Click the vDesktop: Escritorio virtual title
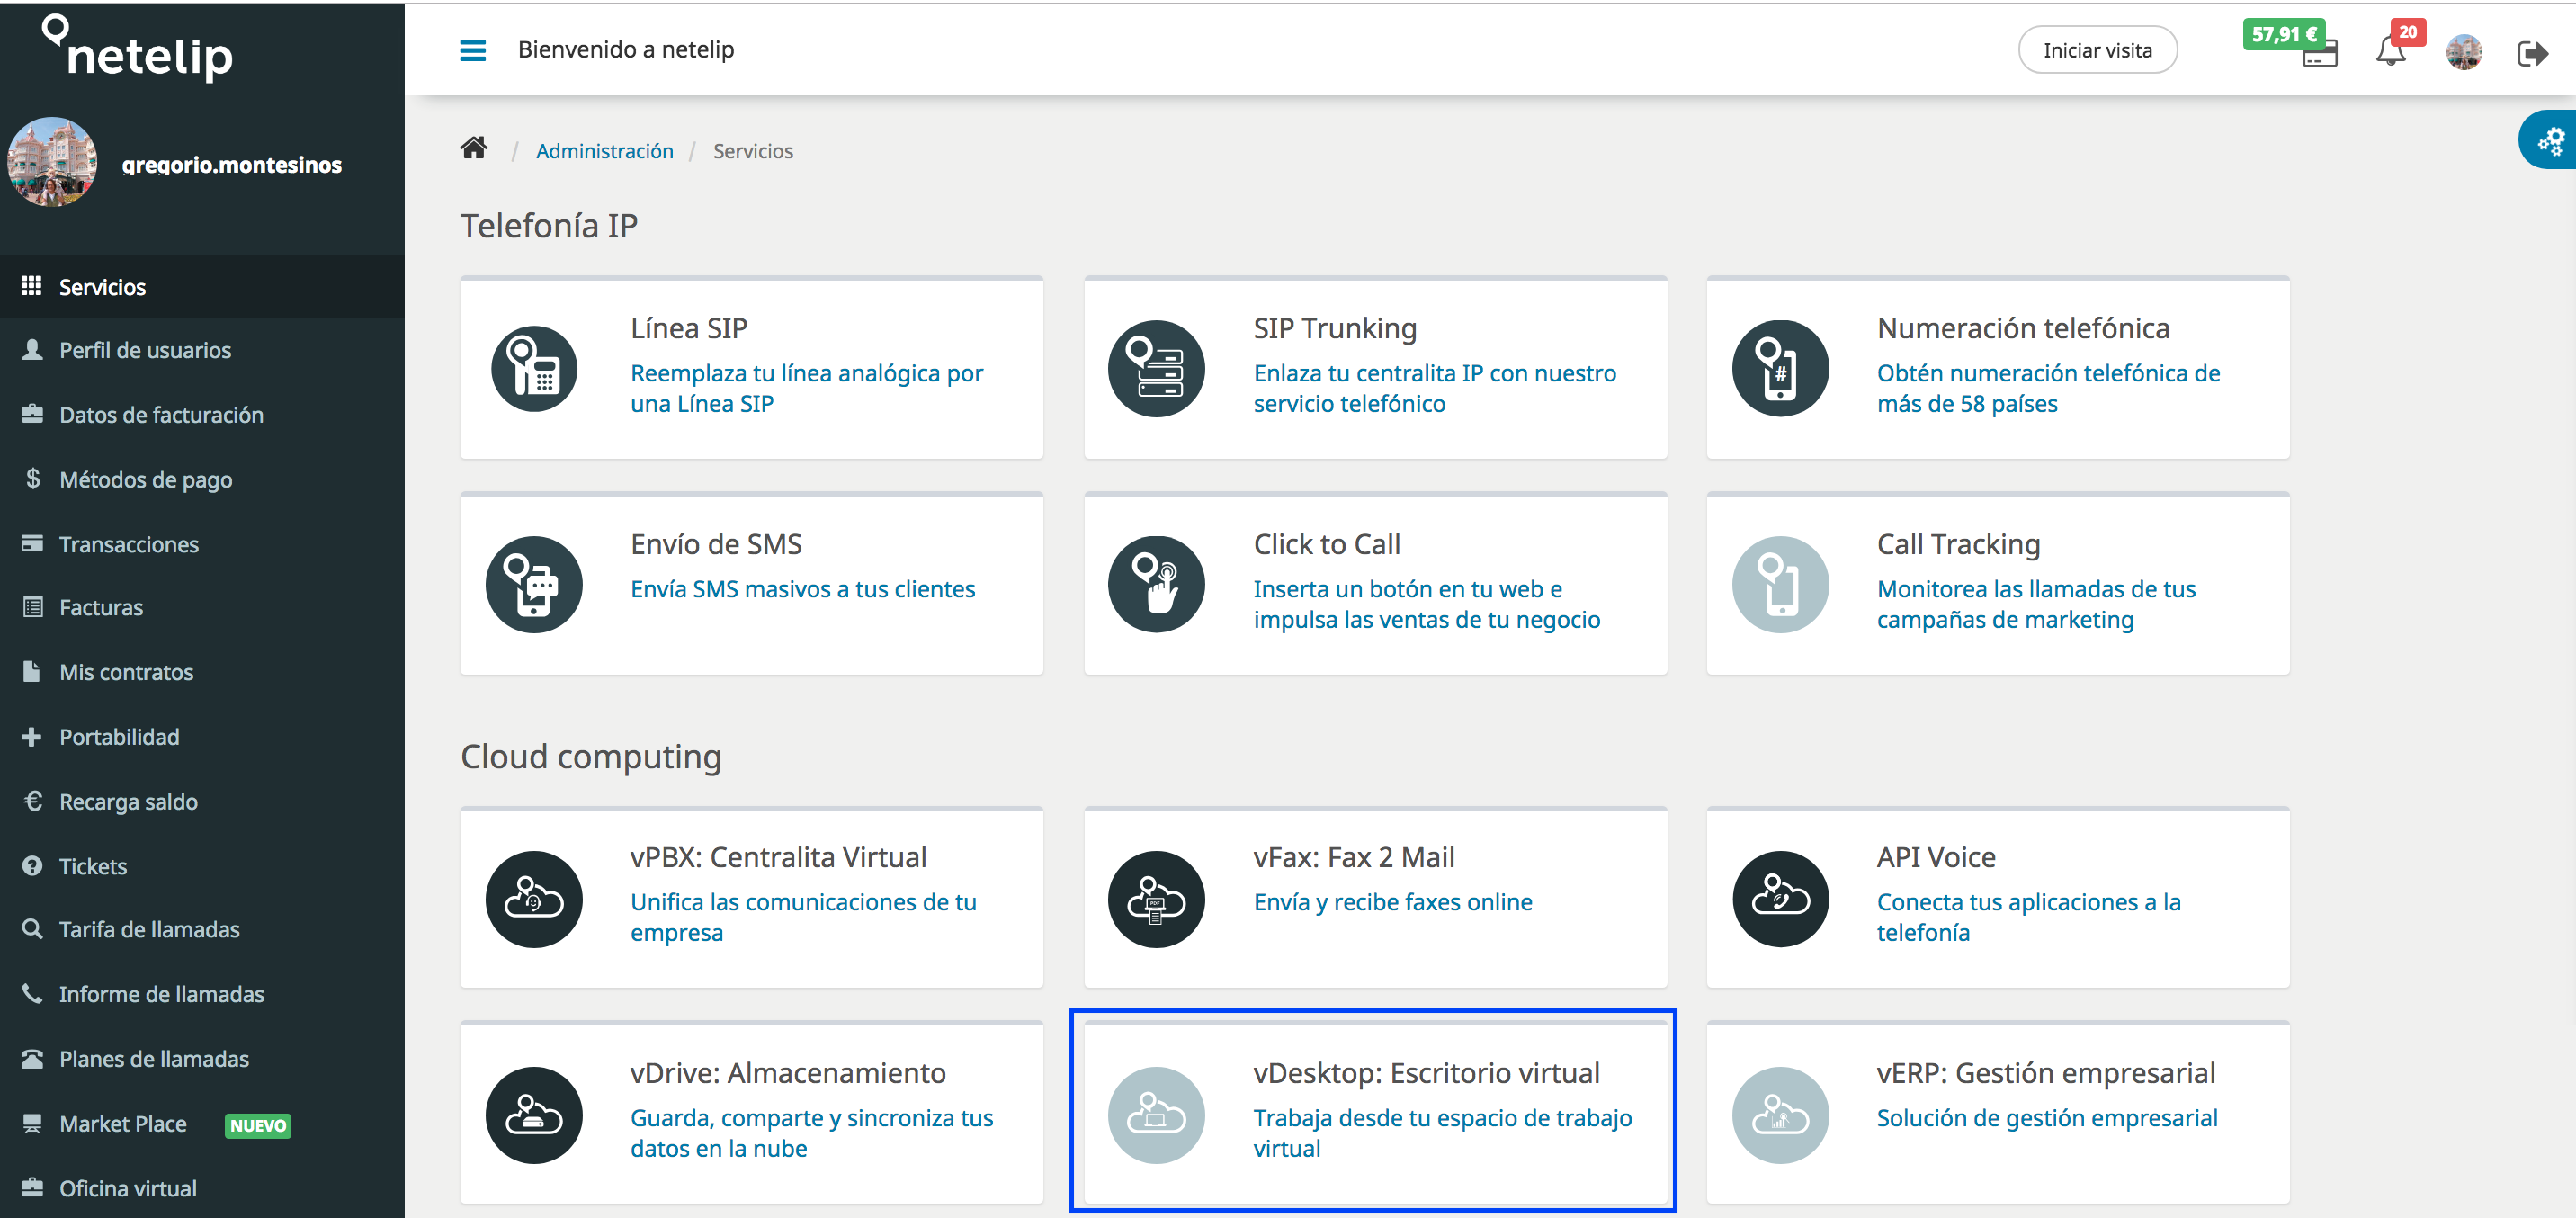Screen dimensions: 2576x1218 point(1426,1073)
